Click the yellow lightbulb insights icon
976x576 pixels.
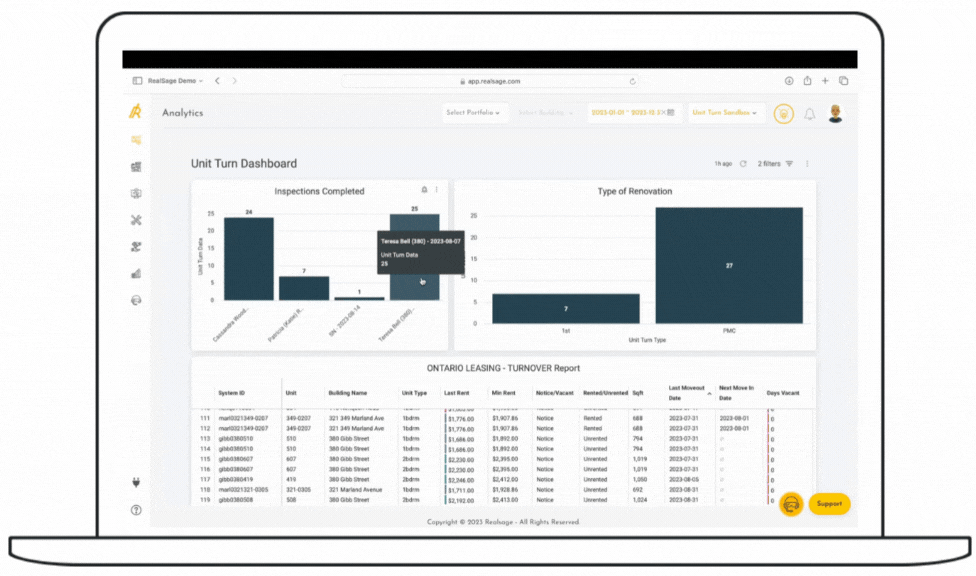click(783, 114)
